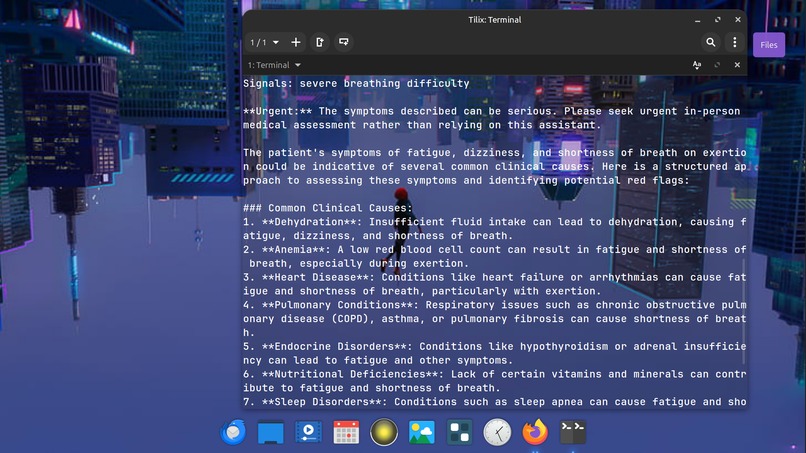Image resolution: width=806 pixels, height=453 pixels.
Task: Click the '**Urgent:**' warning text
Action: click(x=278, y=111)
